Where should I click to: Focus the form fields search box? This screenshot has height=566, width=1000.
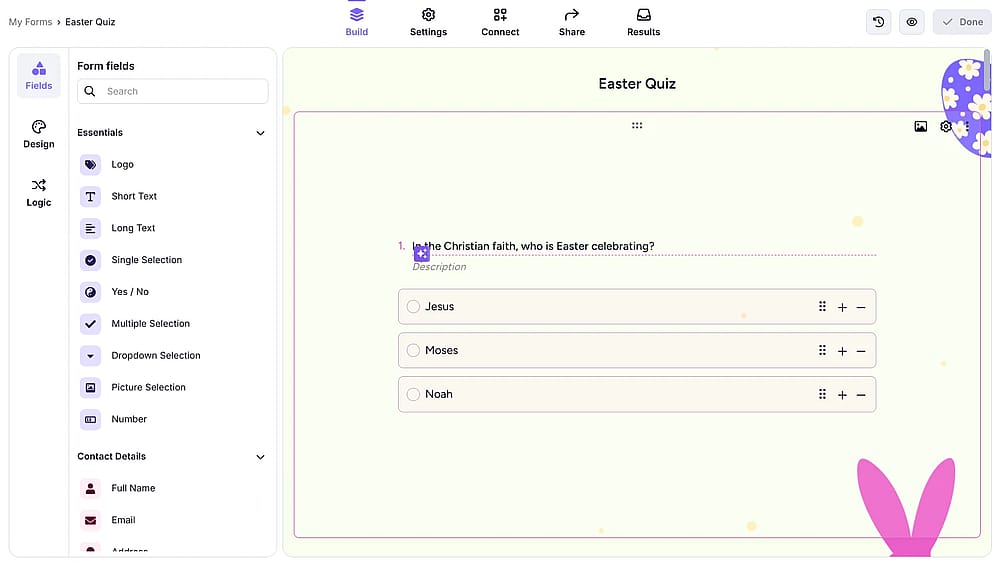tap(172, 91)
